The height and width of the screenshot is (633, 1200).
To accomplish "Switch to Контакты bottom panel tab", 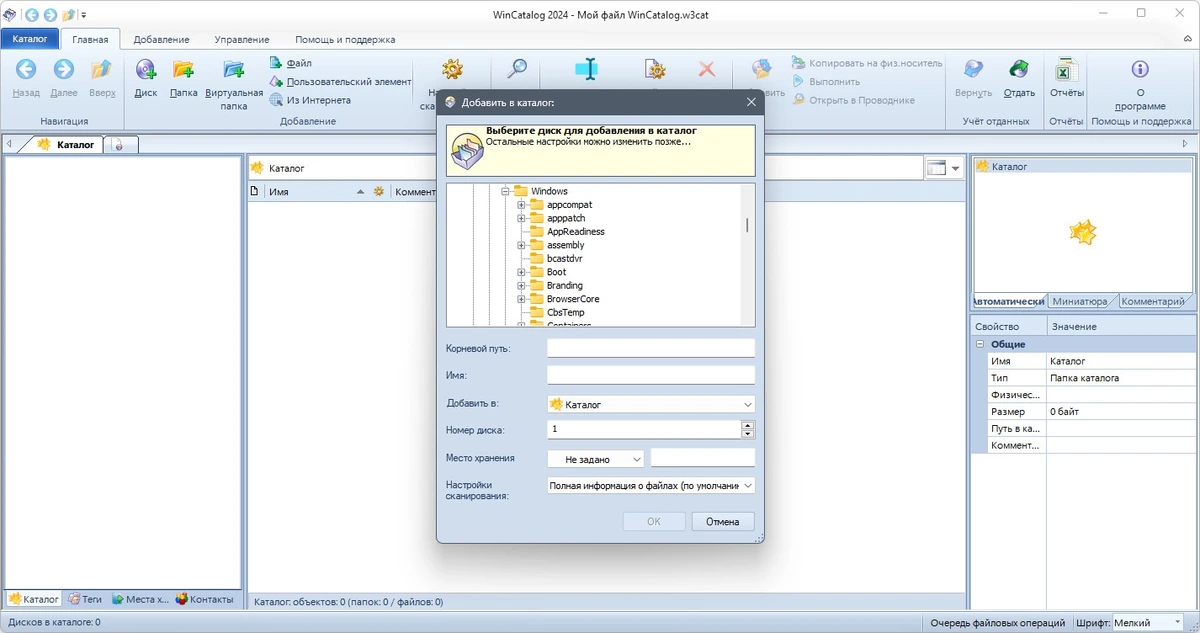I will tap(205, 599).
